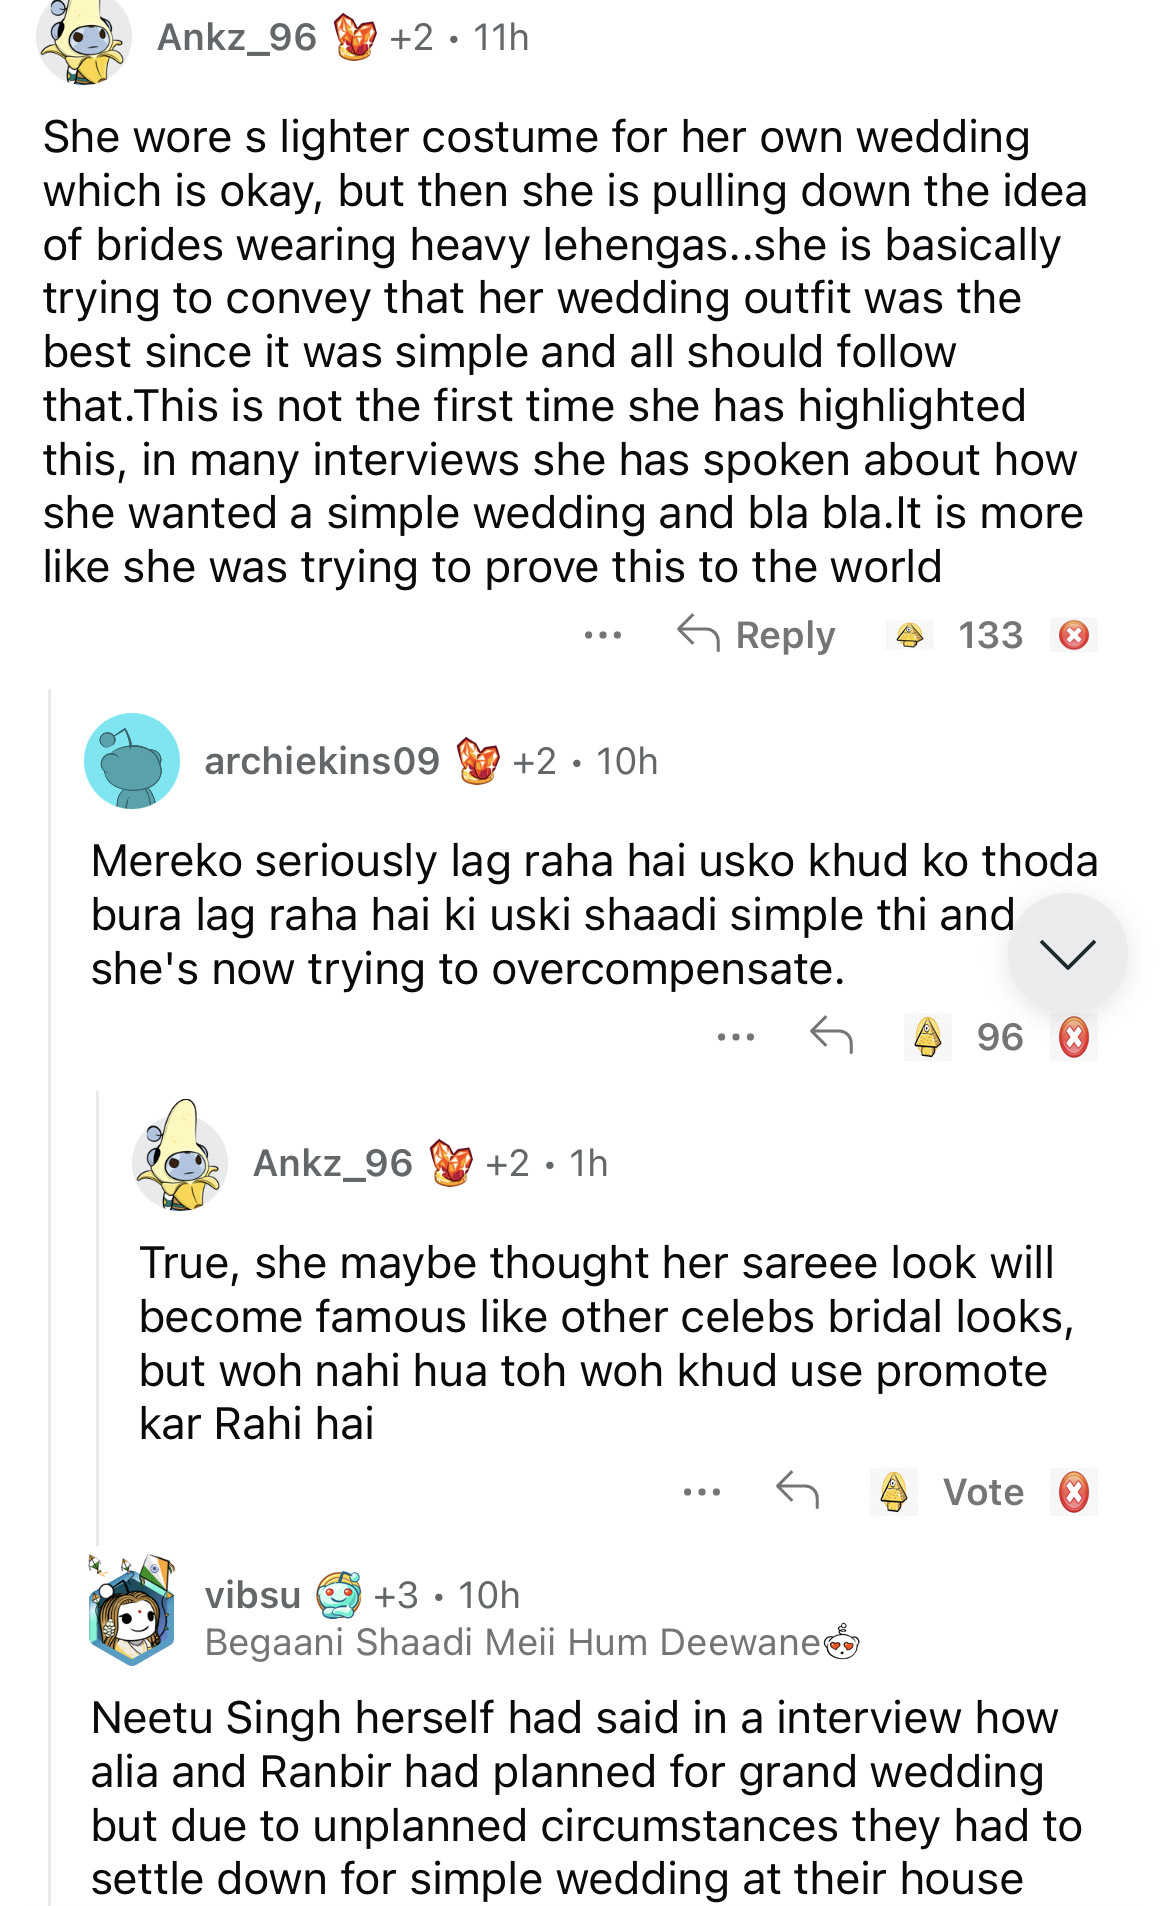
Task: Downvote Ankz_96's comment about lighter costume
Action: pos(1073,635)
